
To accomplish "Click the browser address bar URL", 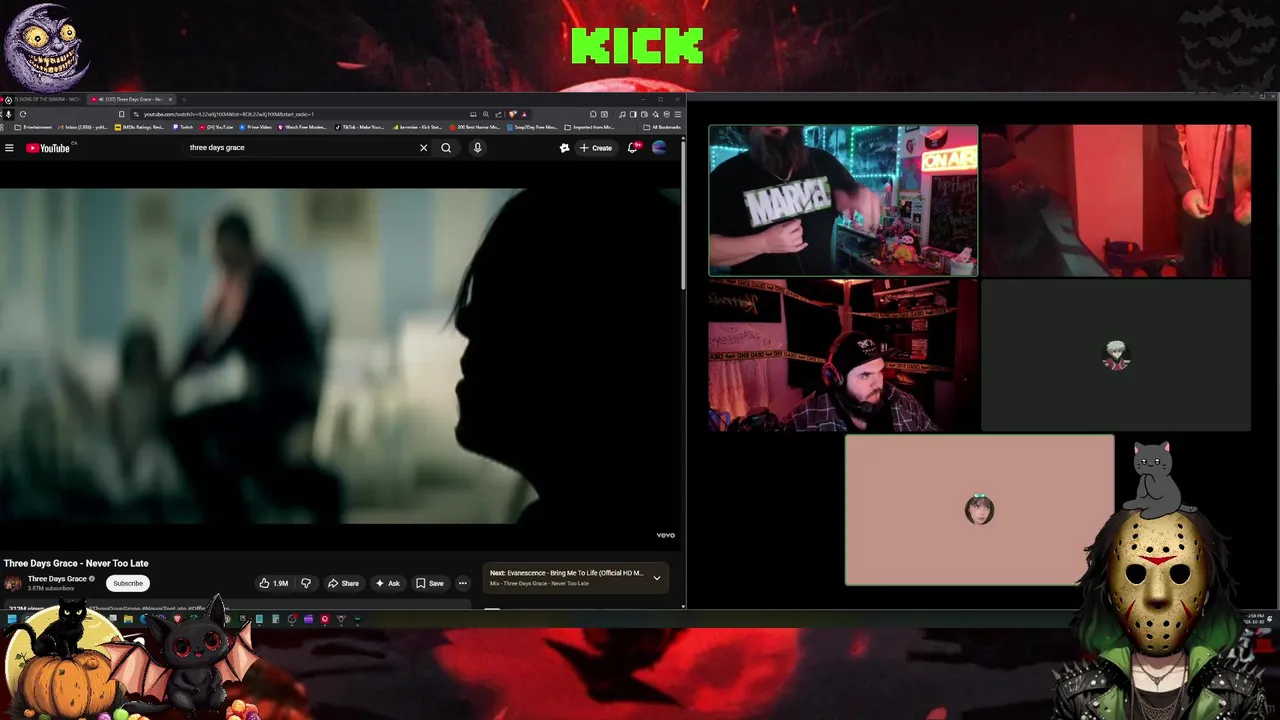I will (x=229, y=114).
